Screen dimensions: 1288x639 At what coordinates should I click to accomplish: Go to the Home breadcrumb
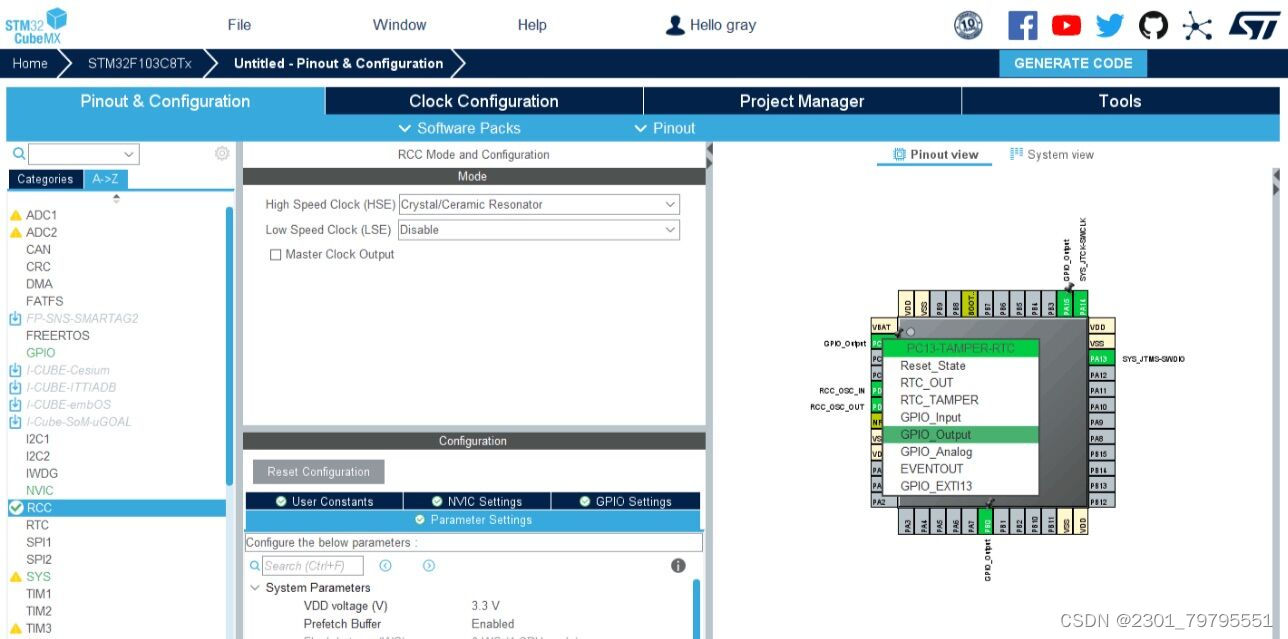30,63
